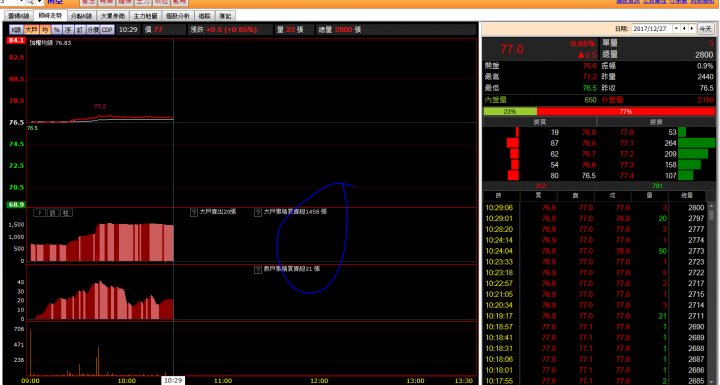Screen dimensions: 720x385
Task: Click the leftmost link in top orange bar
Action: [x=628, y=1]
